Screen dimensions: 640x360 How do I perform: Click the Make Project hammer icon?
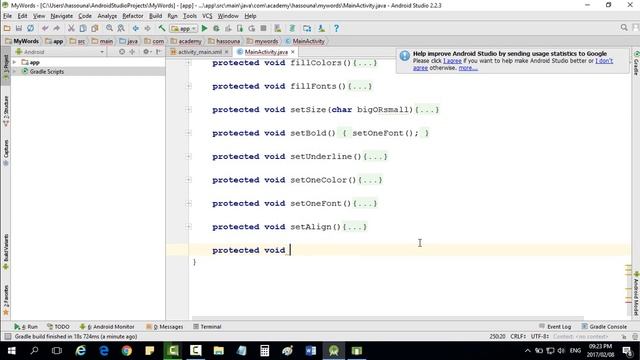162,28
